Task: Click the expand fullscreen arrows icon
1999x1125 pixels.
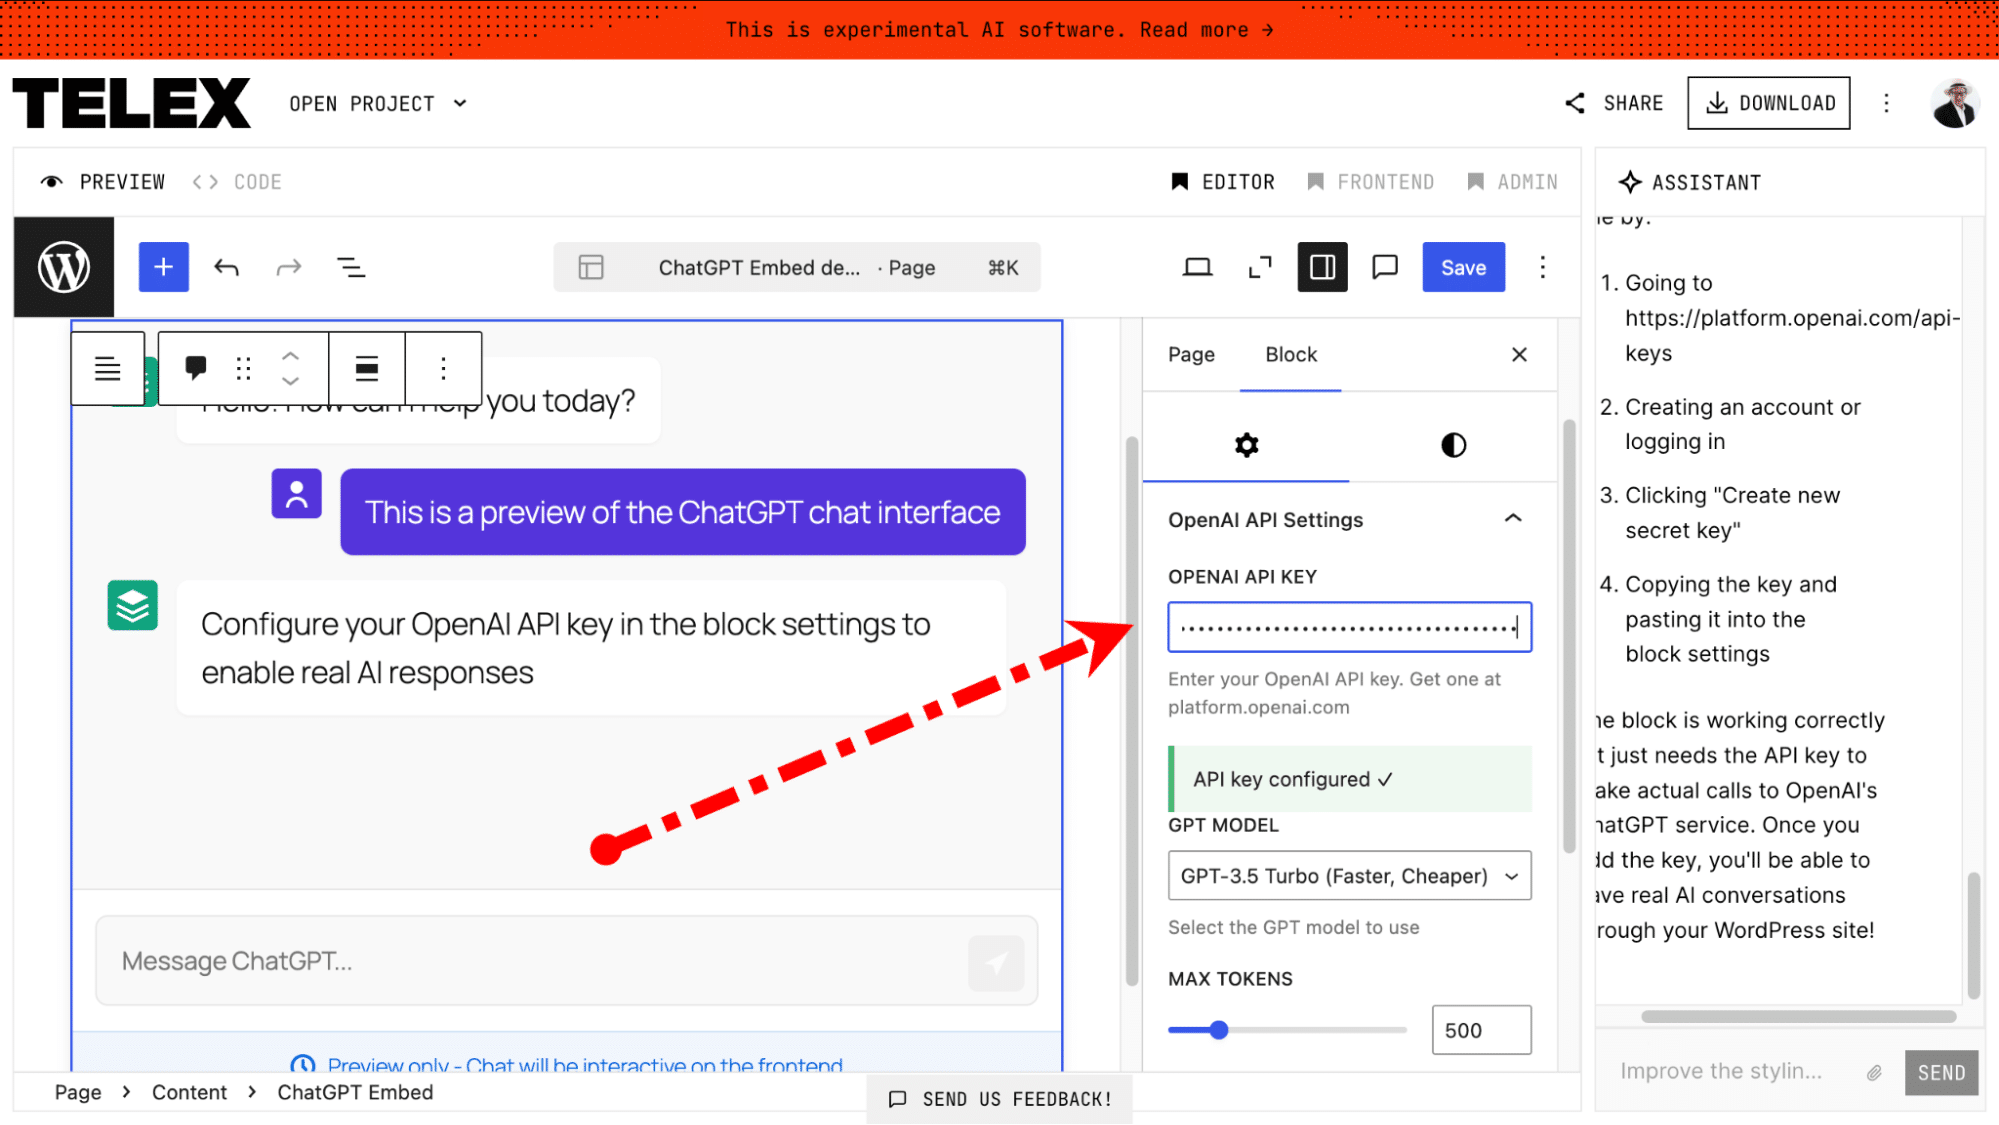Action: tap(1260, 267)
